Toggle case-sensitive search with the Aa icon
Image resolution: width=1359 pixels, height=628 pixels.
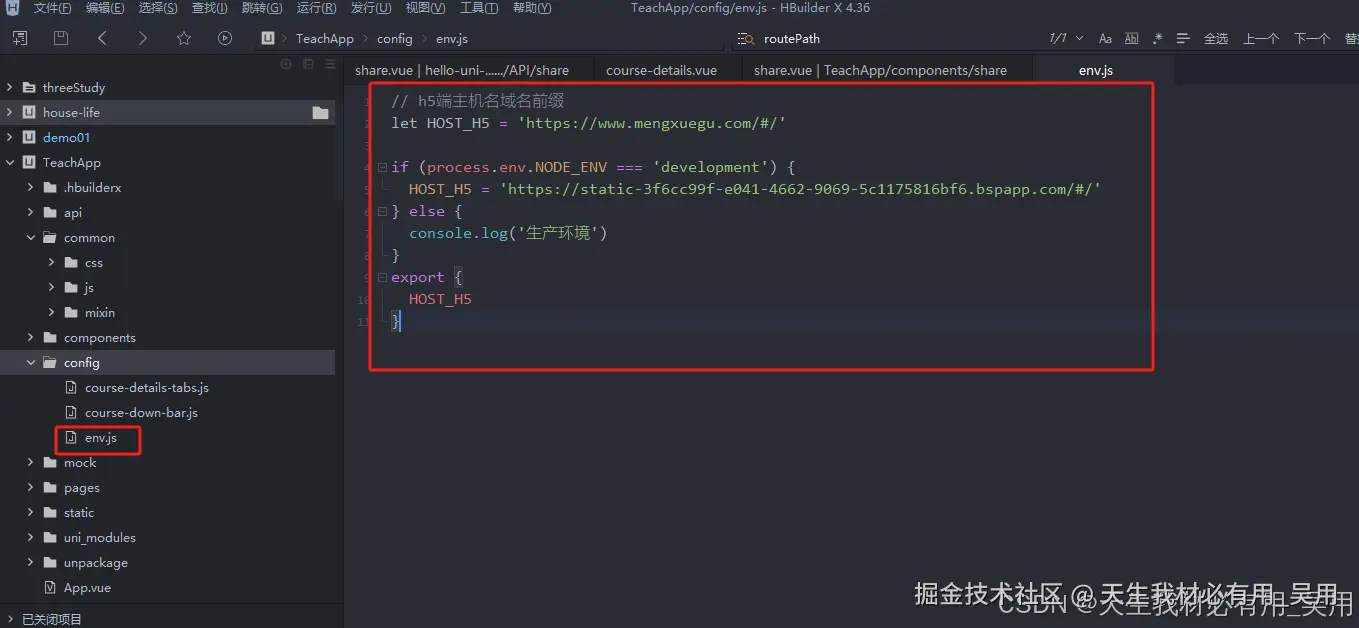tap(1104, 38)
